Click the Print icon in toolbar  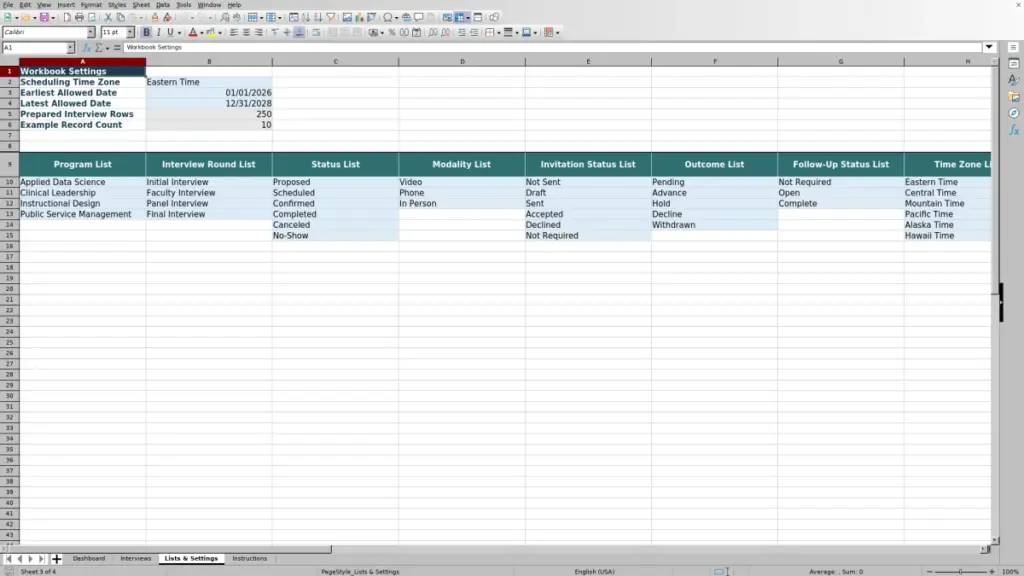[x=79, y=18]
